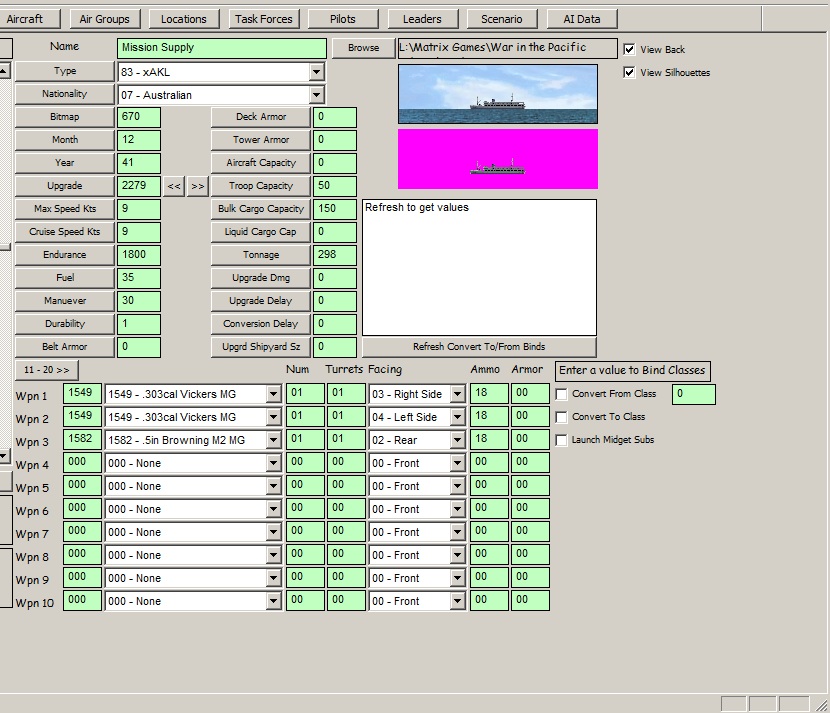The image size is (830, 713).
Task: Click the Wpn 3 Ammo field
Action: [489, 440]
